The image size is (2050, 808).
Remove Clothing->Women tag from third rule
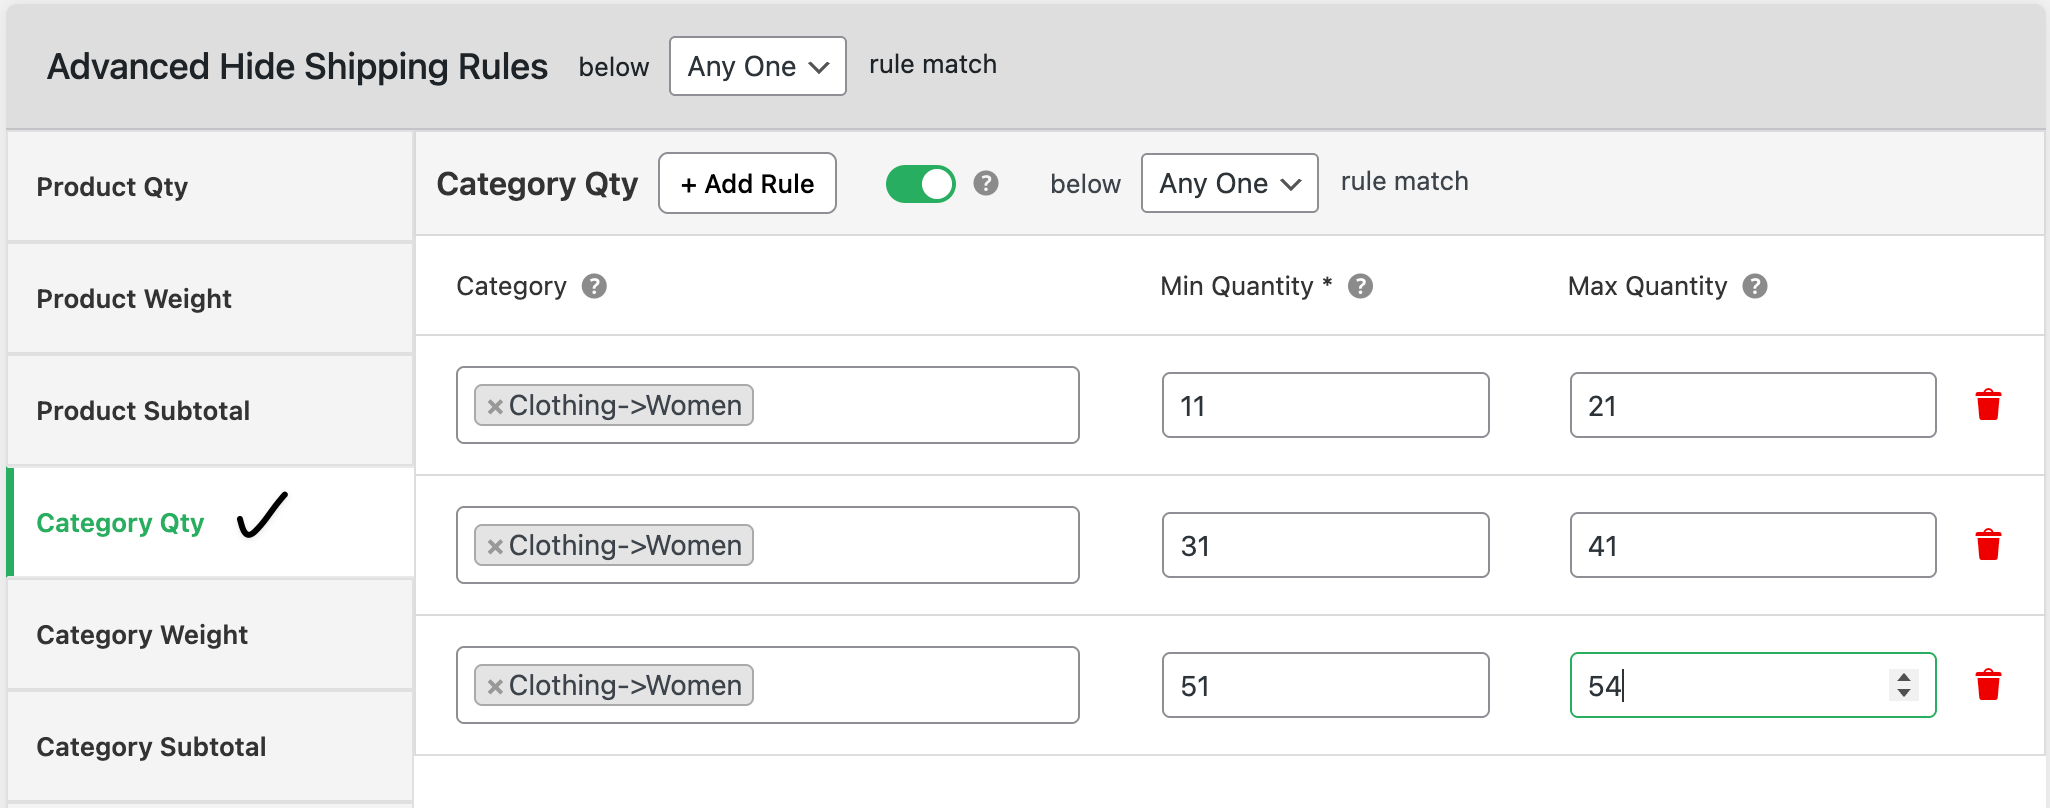[x=494, y=686]
